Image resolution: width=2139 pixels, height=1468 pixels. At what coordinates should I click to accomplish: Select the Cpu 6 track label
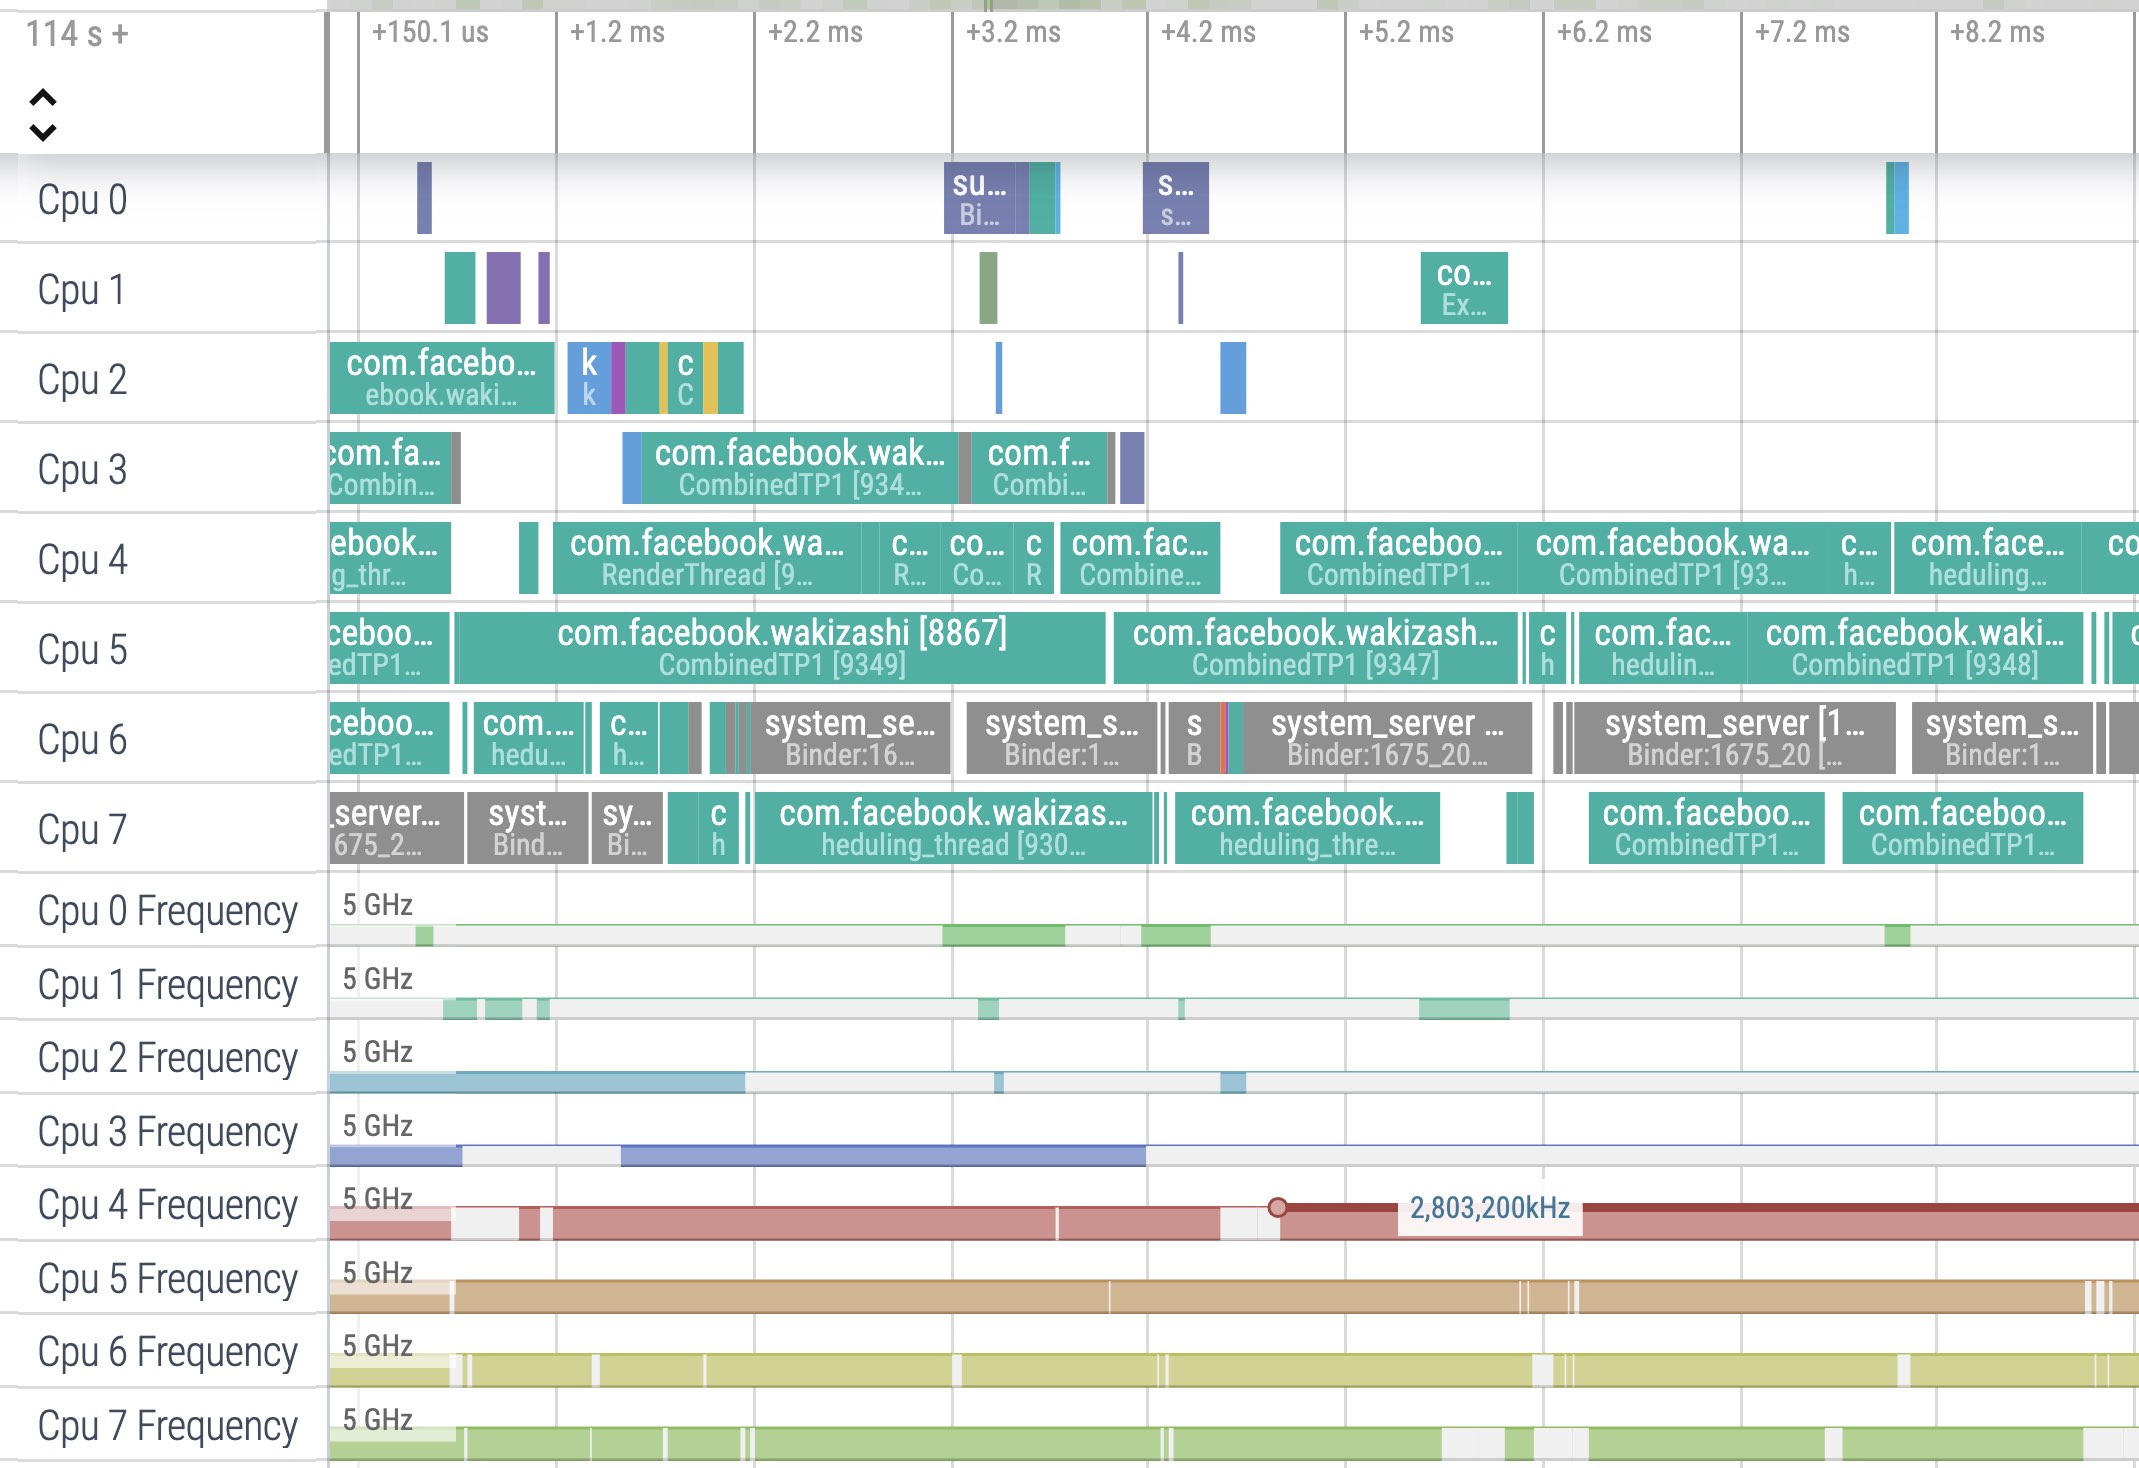coord(82,740)
